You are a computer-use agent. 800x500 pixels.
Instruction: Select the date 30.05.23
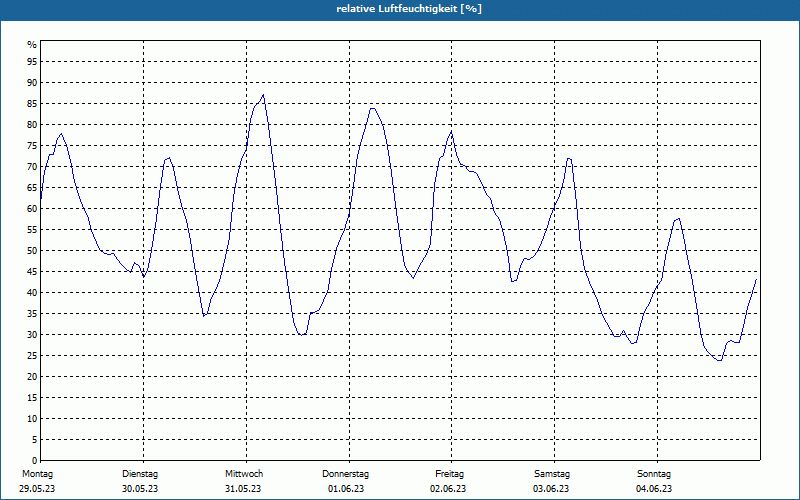[x=140, y=489]
